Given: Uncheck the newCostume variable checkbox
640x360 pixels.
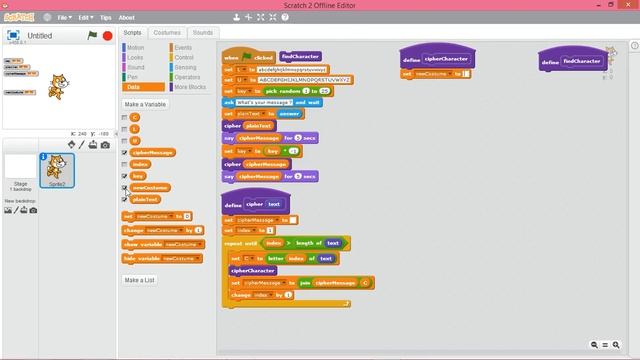Looking at the screenshot, I should 124,188.
